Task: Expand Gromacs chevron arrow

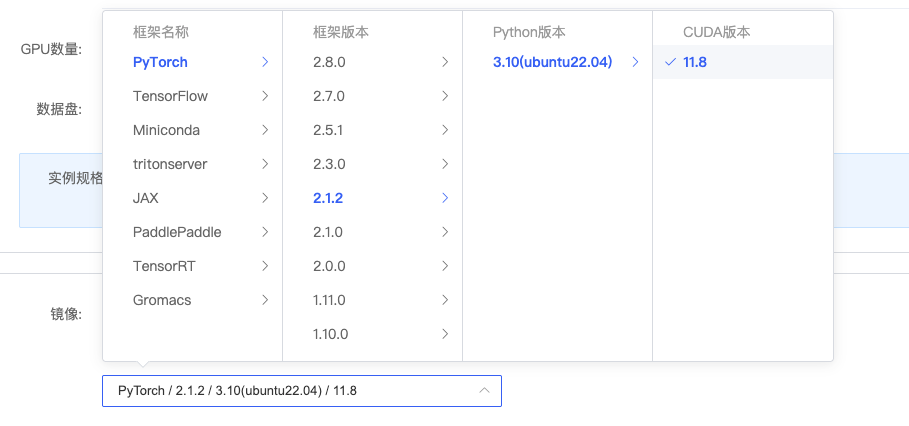Action: 265,300
